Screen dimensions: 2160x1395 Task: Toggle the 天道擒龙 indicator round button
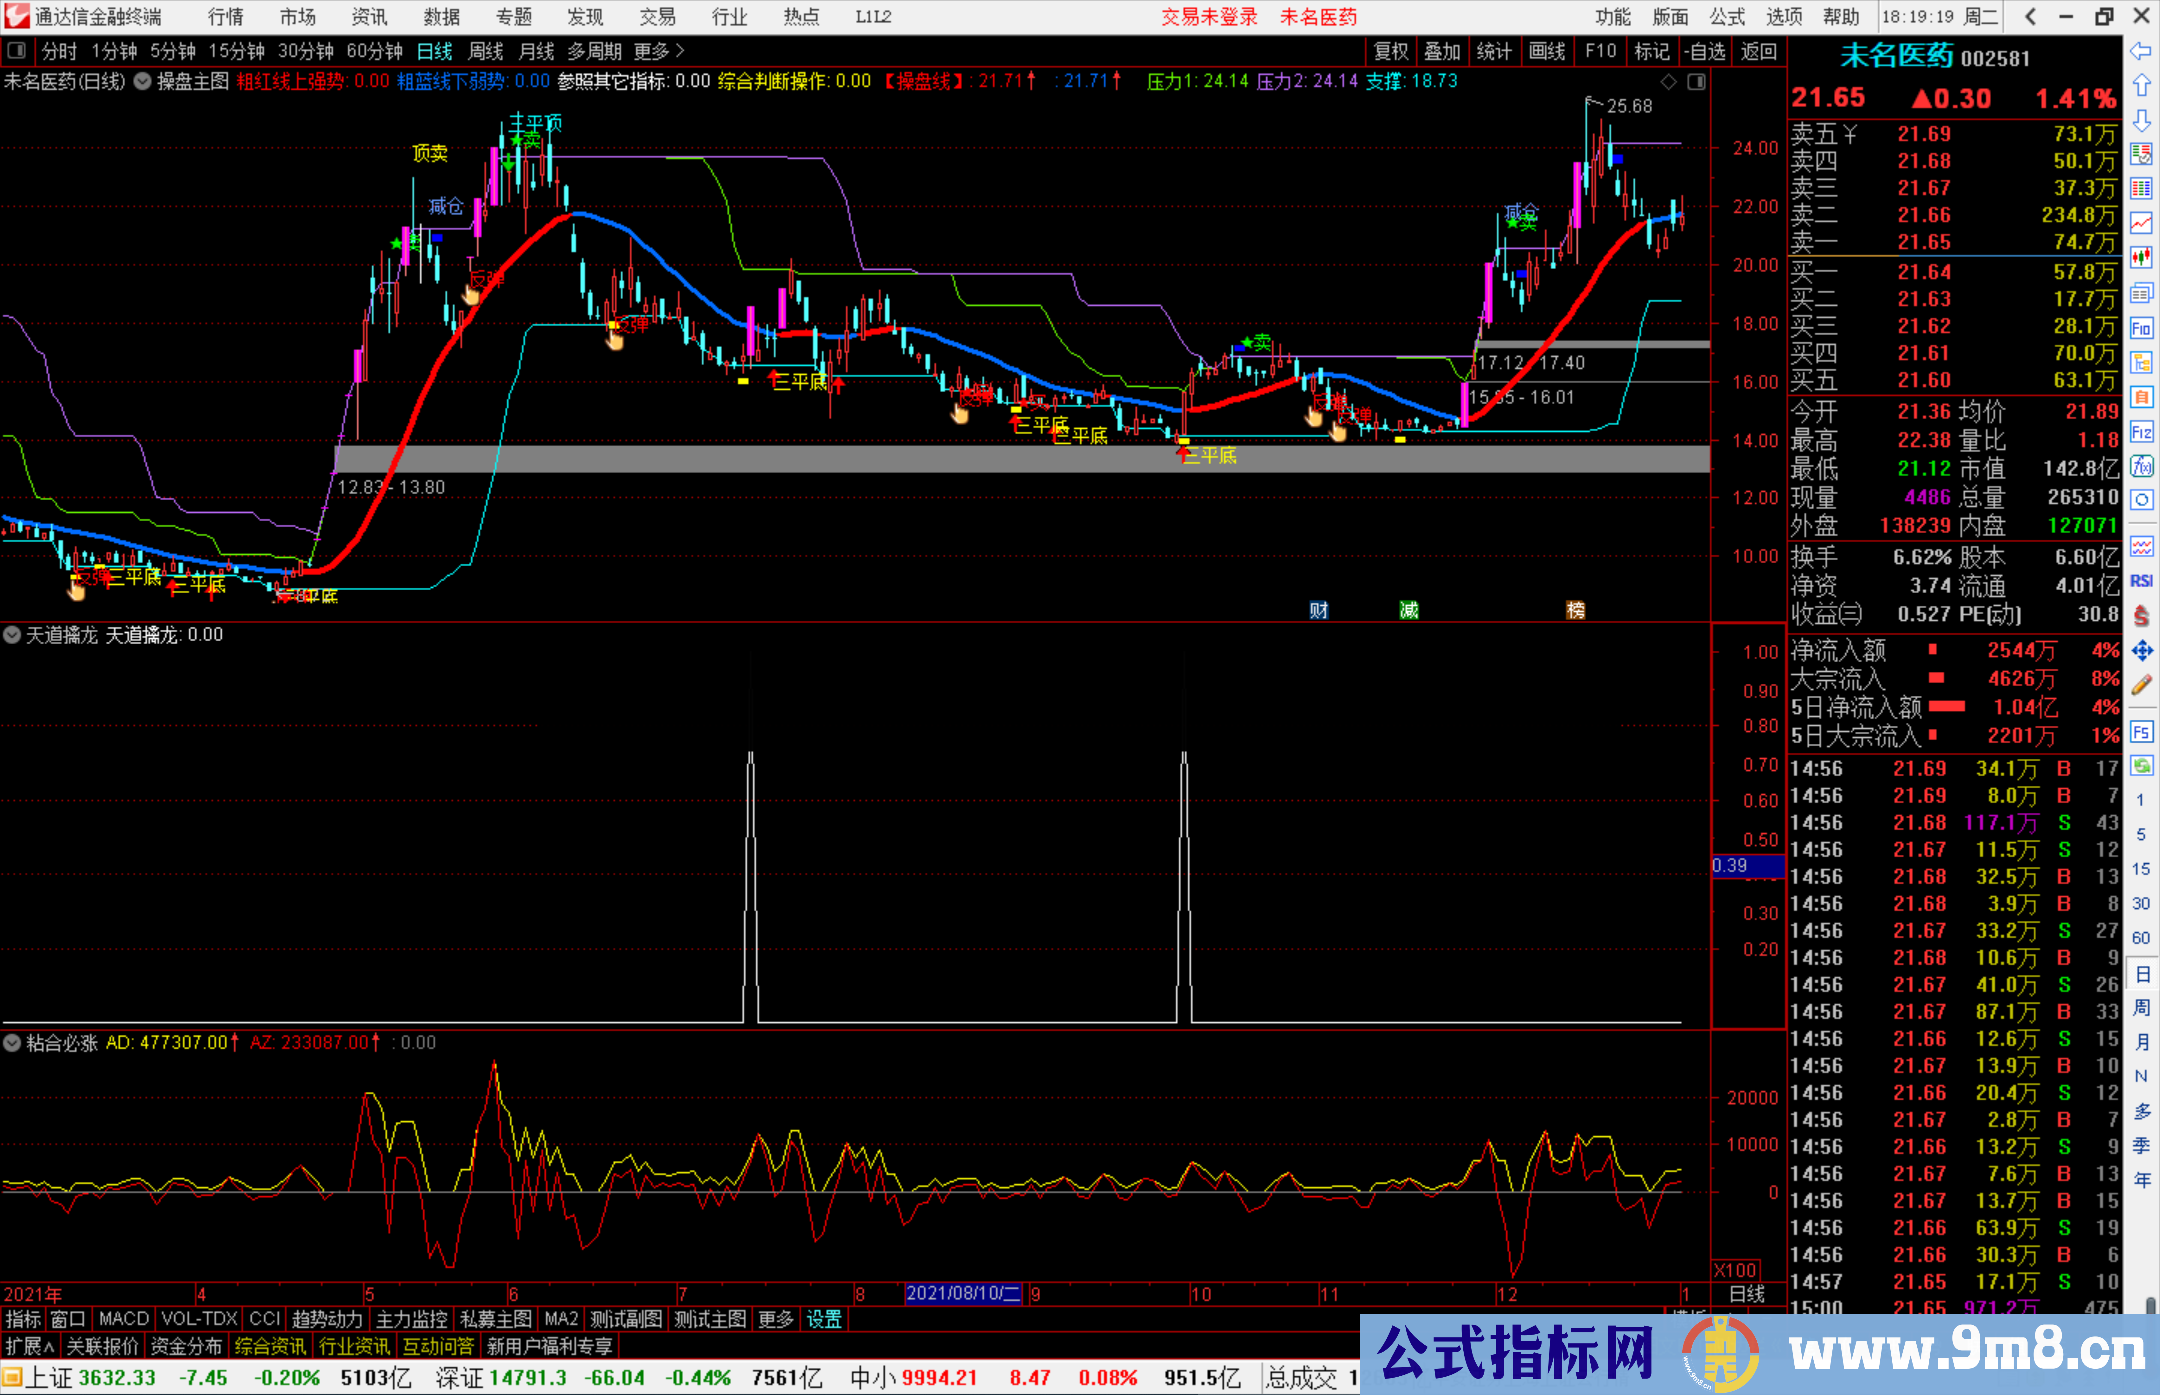coord(12,634)
